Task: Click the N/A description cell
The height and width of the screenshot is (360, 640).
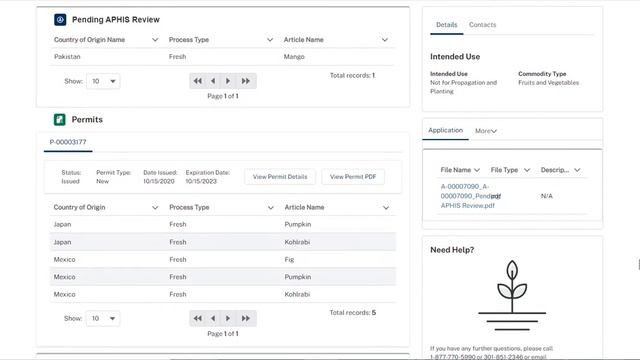Action: pos(547,196)
